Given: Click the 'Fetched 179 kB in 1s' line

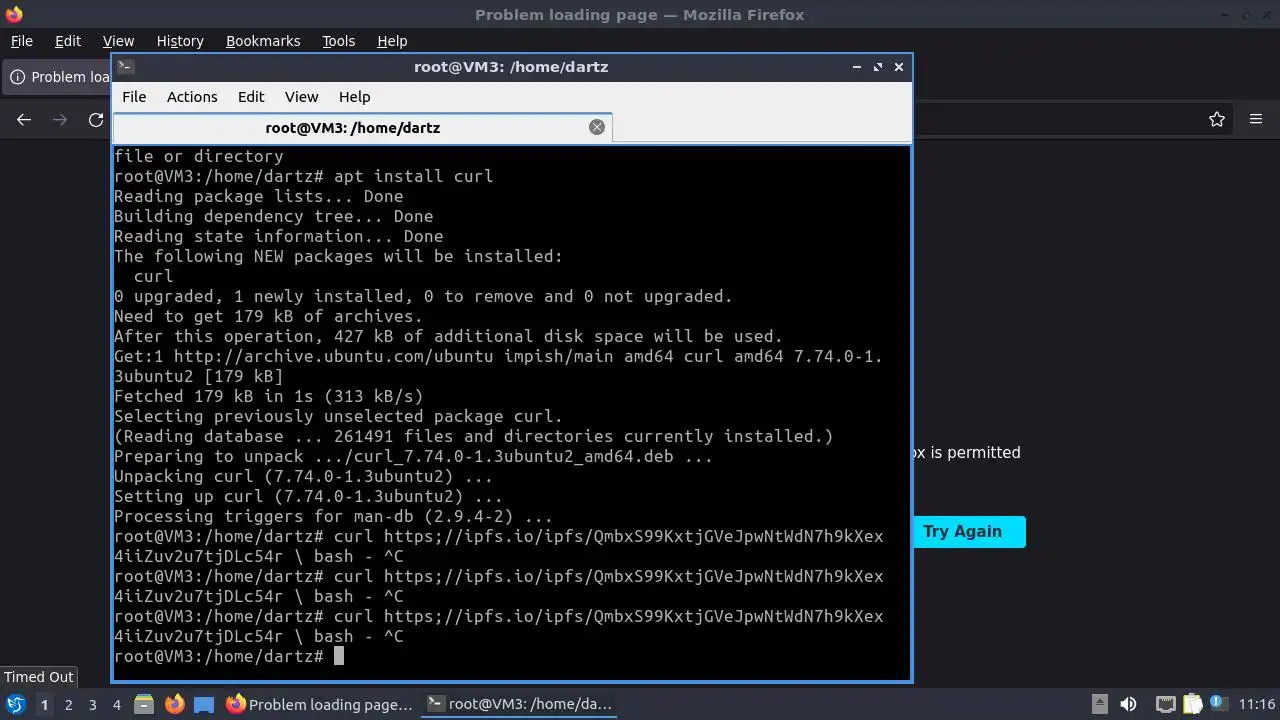Looking at the screenshot, I should pos(269,396).
